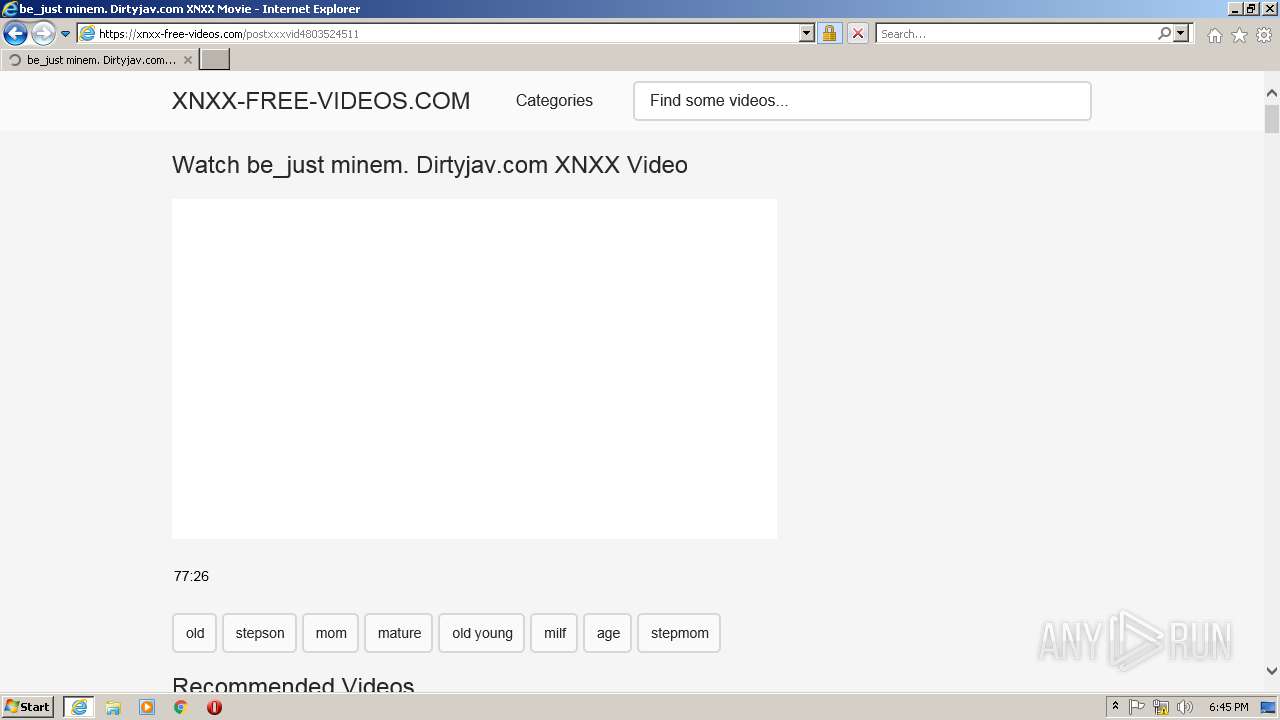This screenshot has height=720, width=1280.
Task: Open the browser Home icon
Action: click(1214, 35)
